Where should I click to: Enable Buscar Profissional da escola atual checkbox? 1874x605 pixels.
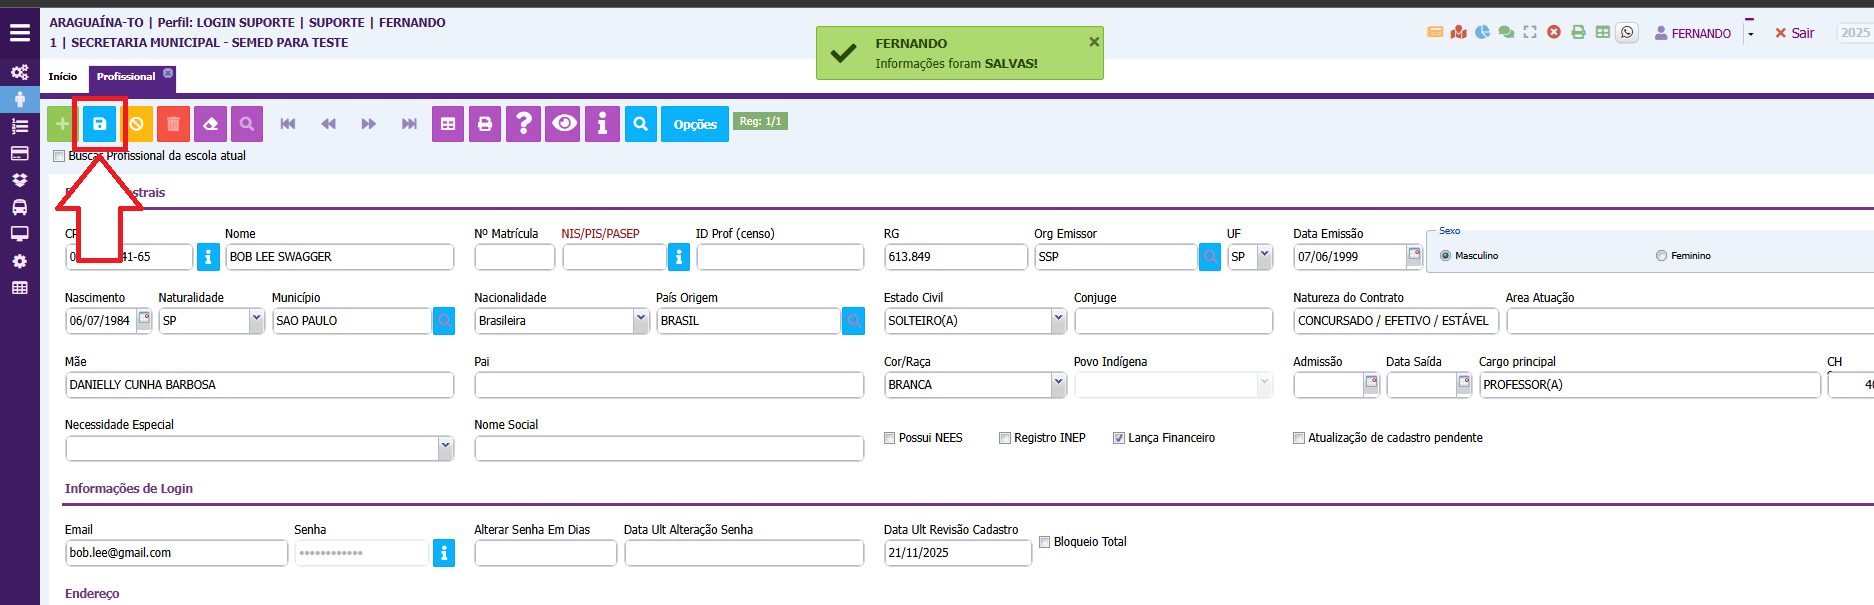pyautogui.click(x=59, y=156)
